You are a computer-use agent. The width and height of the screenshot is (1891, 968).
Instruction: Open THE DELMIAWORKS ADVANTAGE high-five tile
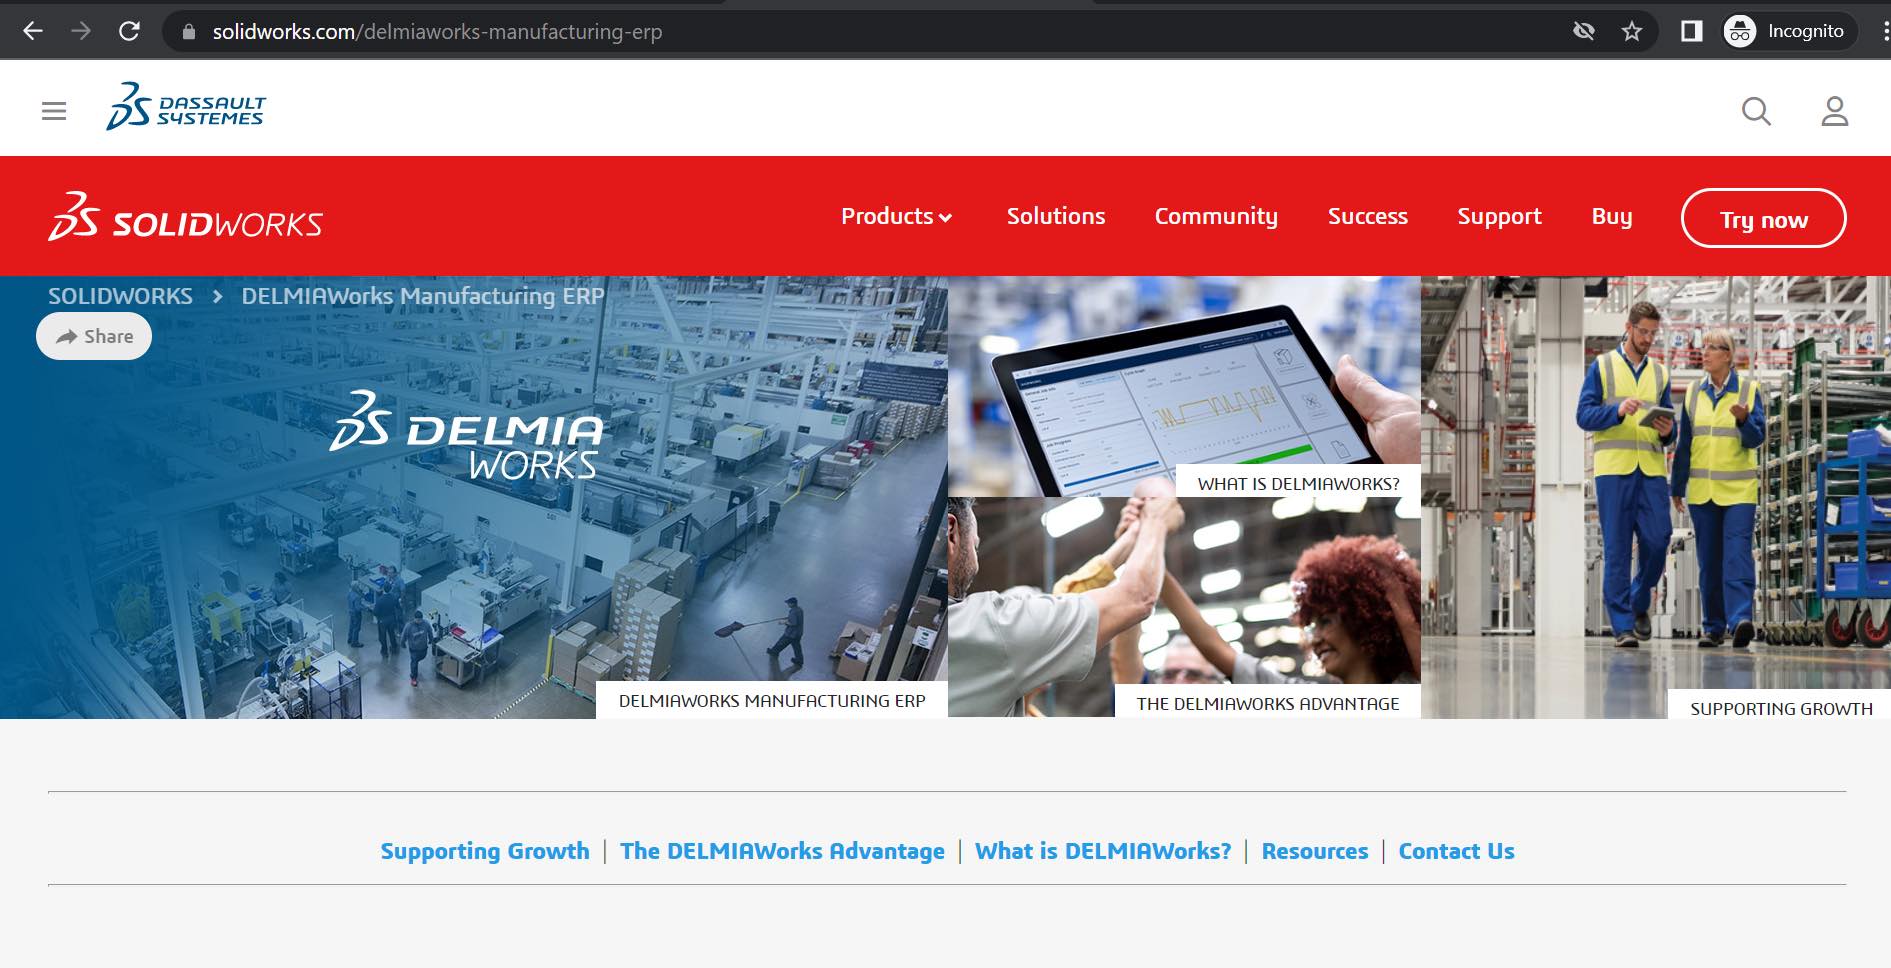tap(1184, 607)
